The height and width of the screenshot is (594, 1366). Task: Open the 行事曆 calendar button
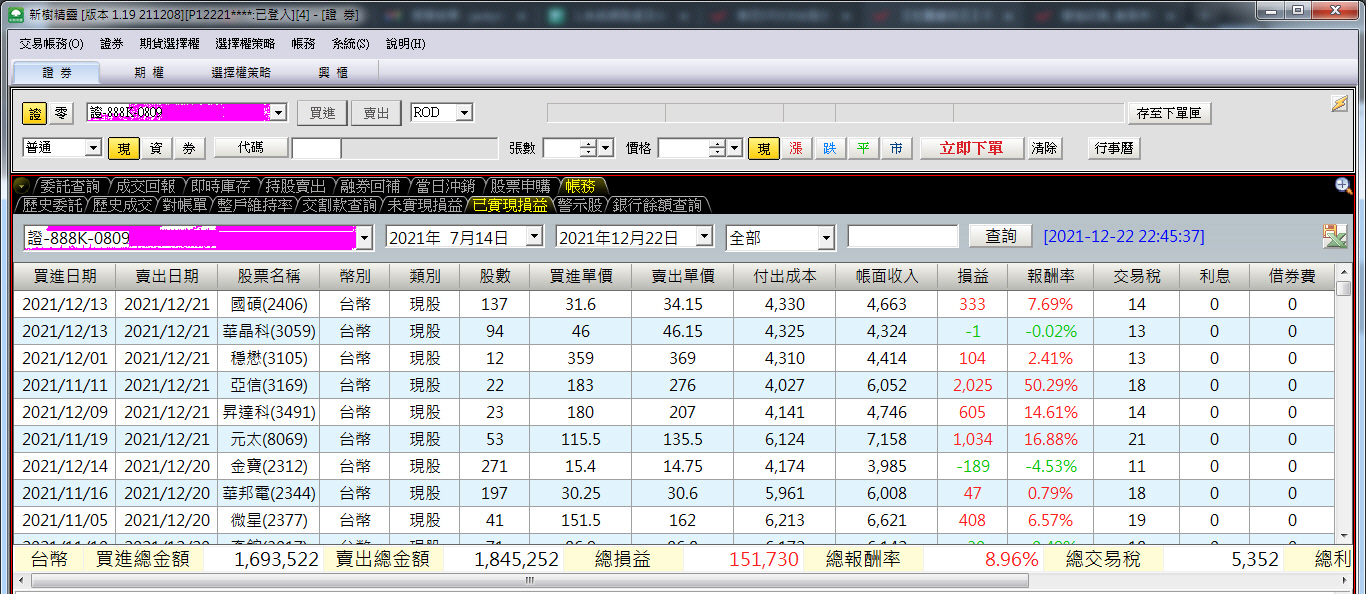click(x=1114, y=148)
